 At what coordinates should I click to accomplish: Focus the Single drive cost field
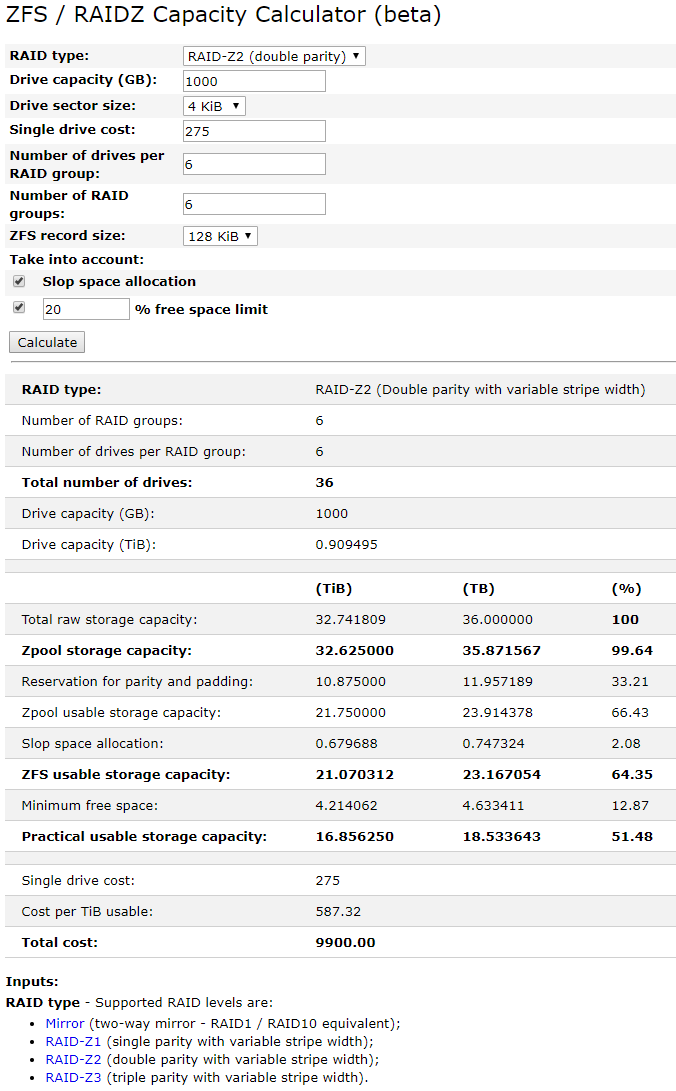pos(254,131)
